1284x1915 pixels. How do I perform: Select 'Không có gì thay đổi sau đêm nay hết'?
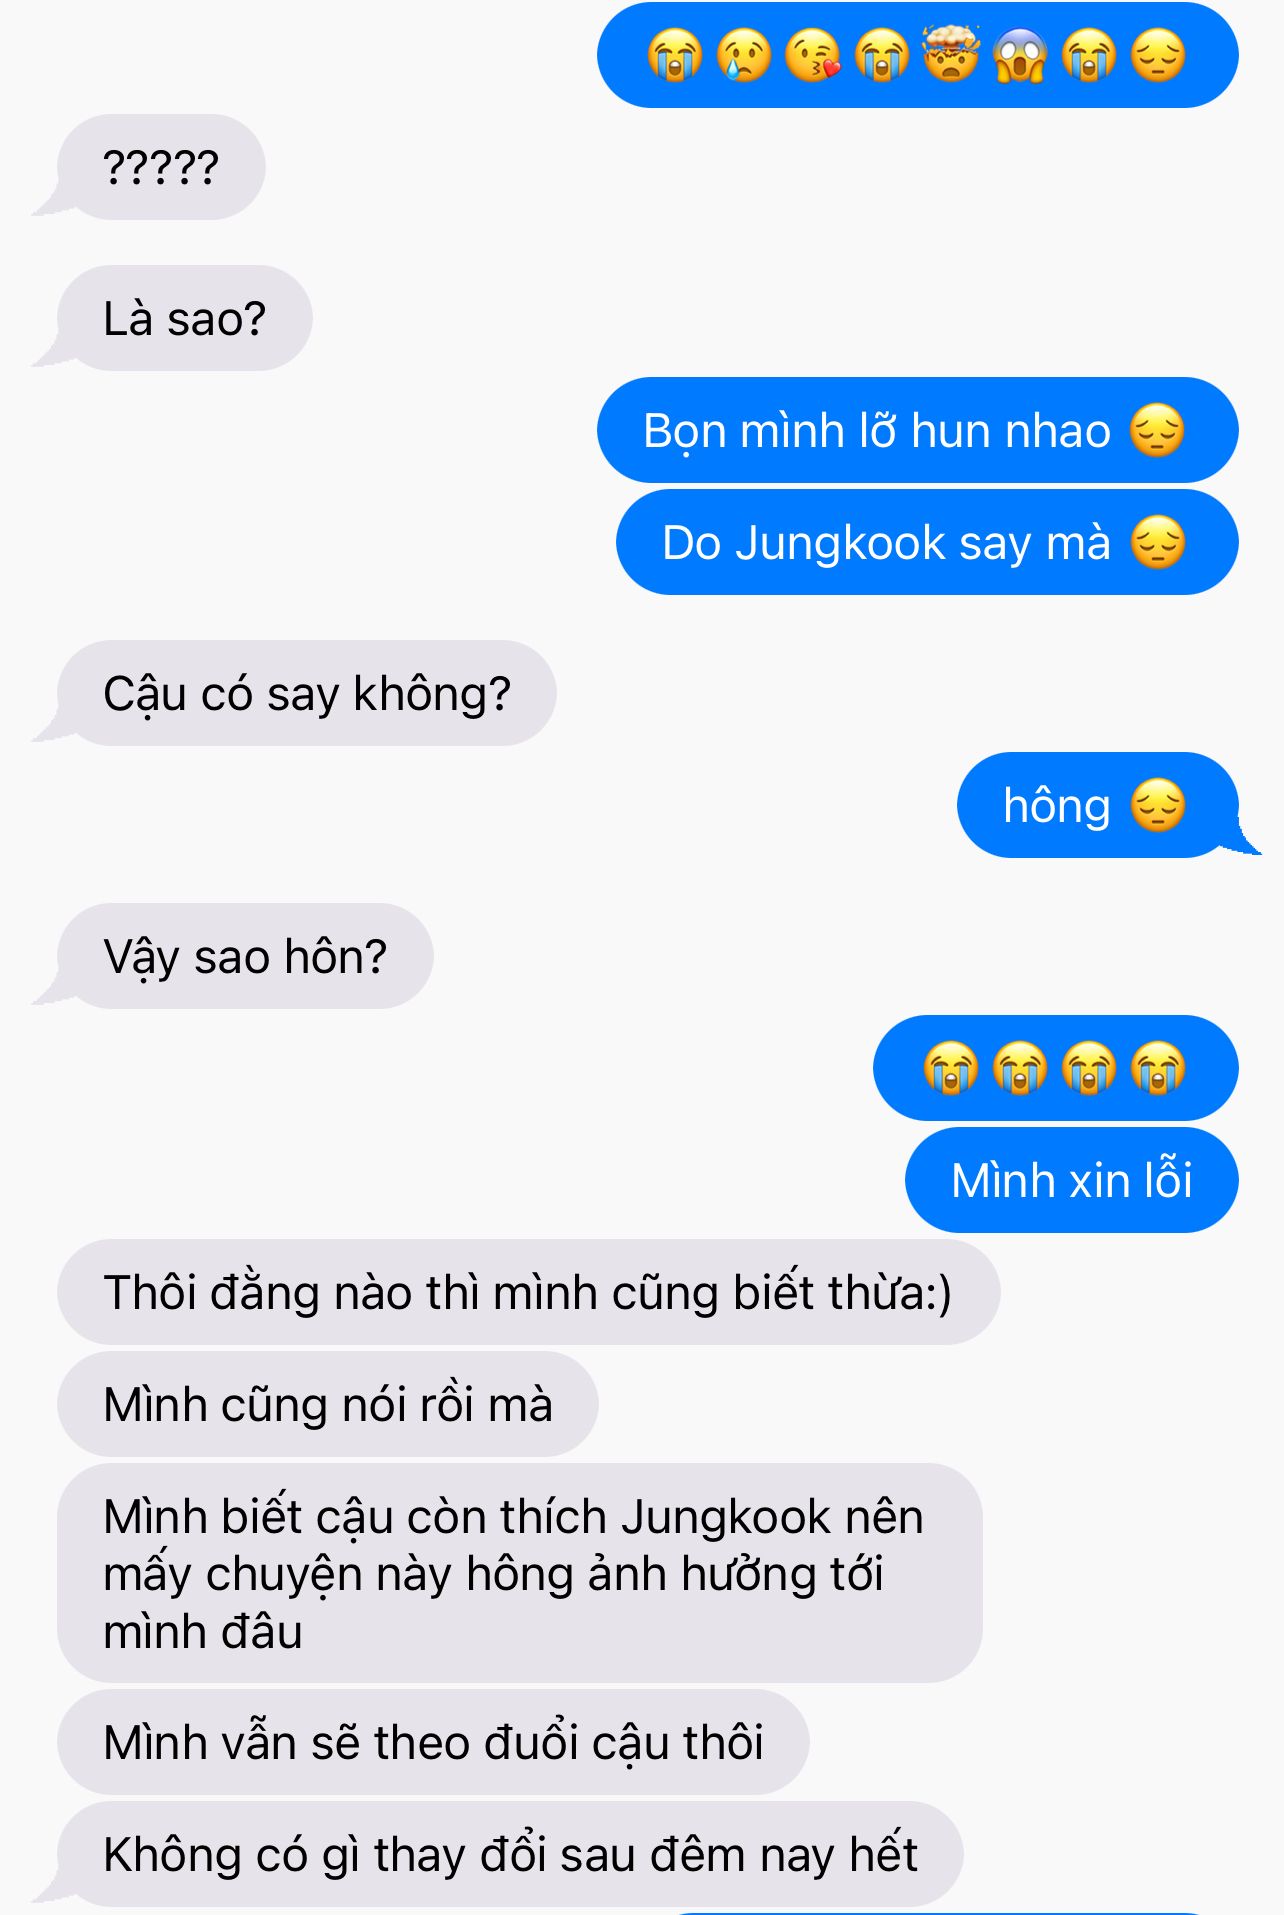pos(510,1855)
